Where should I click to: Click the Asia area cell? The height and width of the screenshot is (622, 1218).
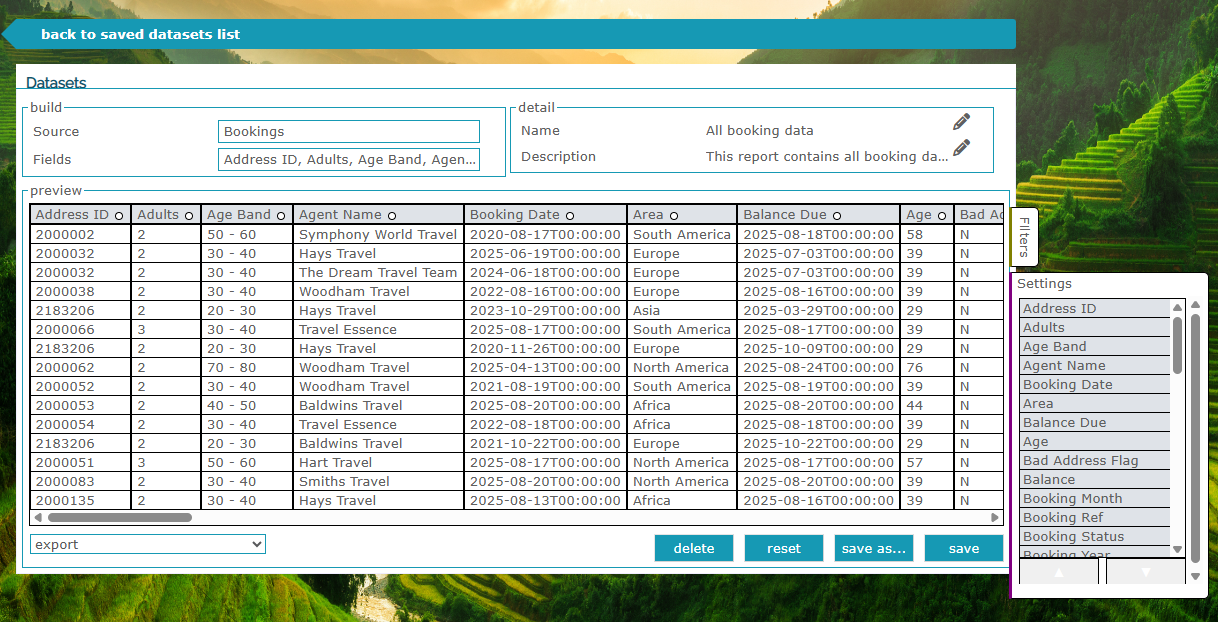pyautogui.click(x=682, y=311)
